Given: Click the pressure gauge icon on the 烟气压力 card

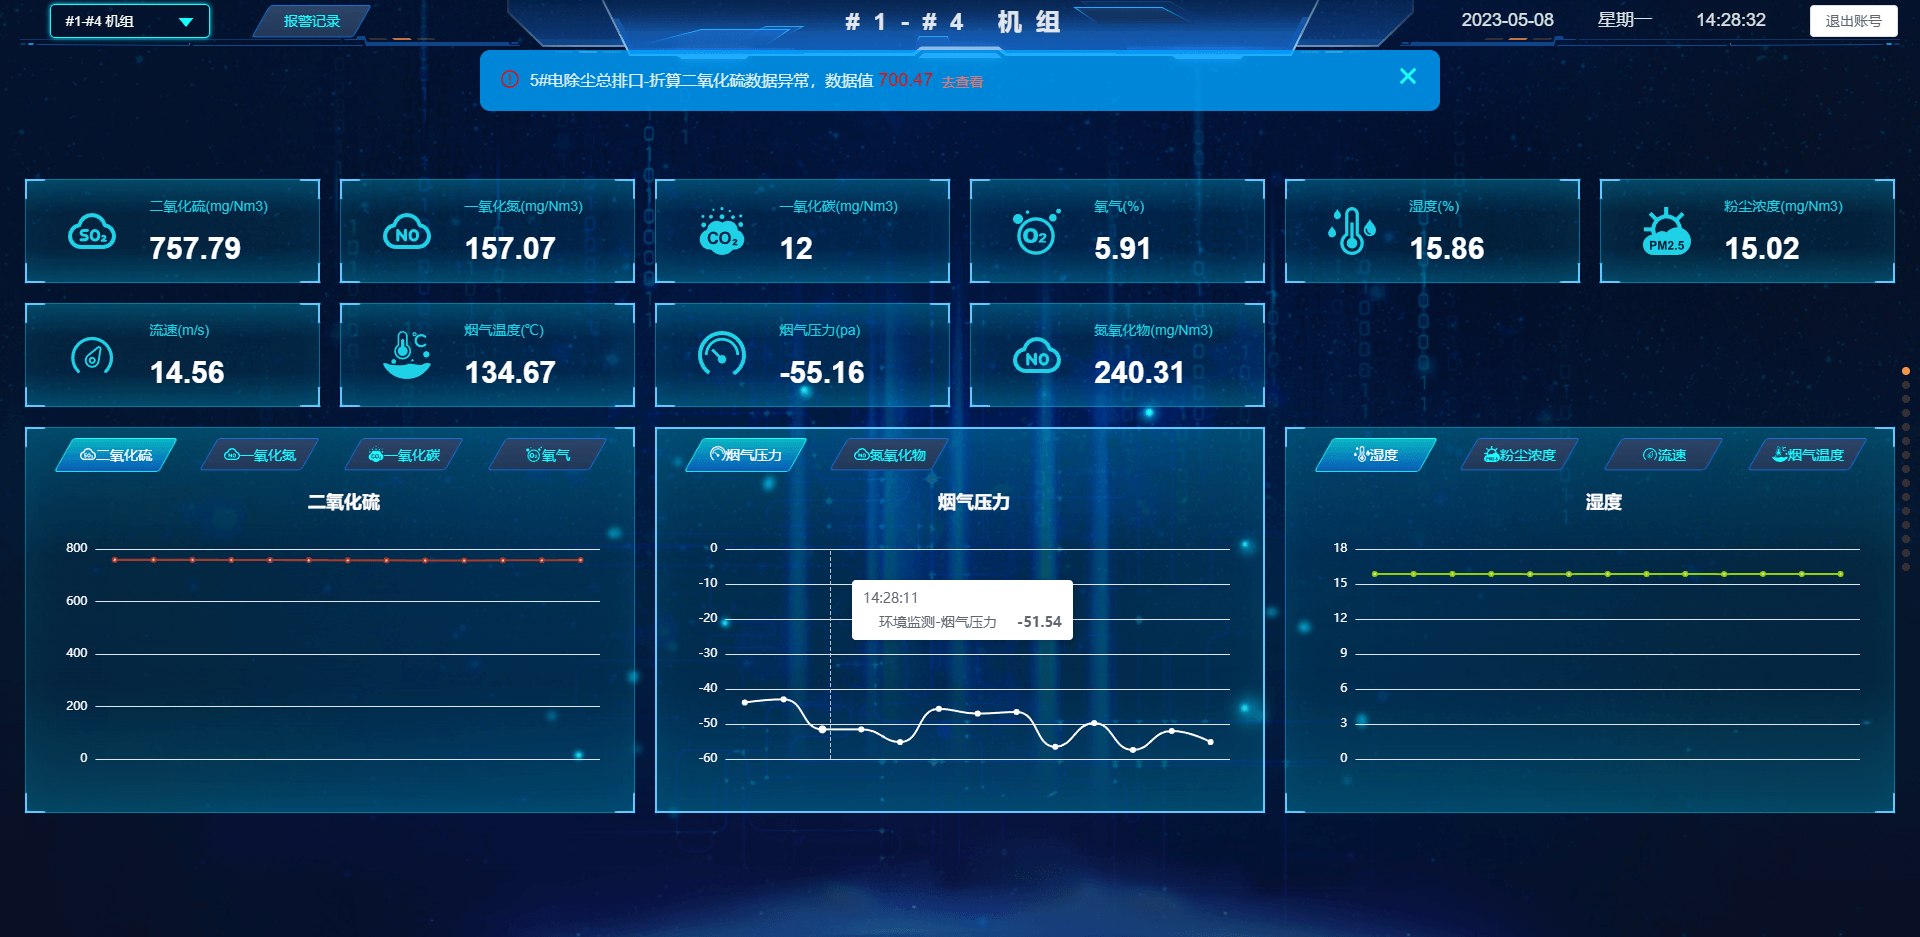Looking at the screenshot, I should (722, 355).
